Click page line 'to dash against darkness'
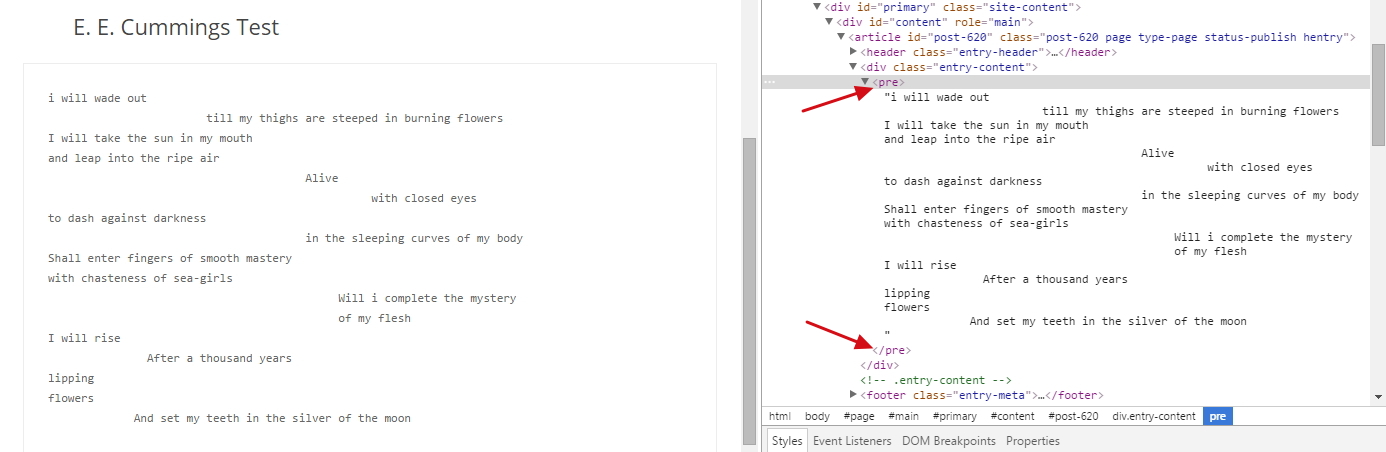Viewport: 1386px width, 452px height. pos(127,218)
